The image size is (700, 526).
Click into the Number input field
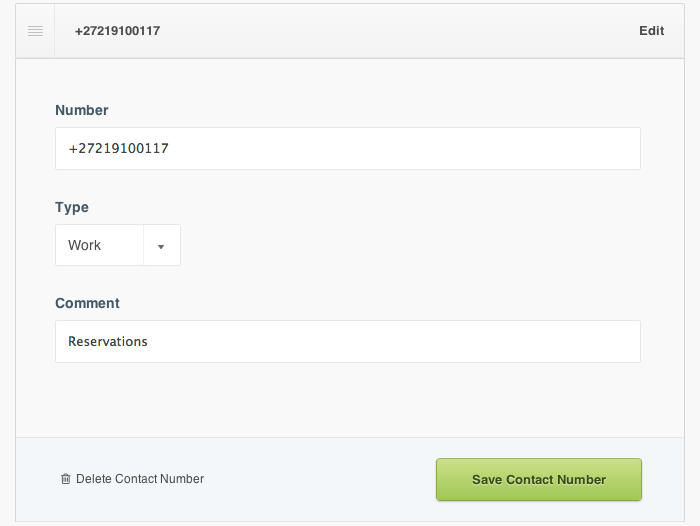(x=347, y=148)
